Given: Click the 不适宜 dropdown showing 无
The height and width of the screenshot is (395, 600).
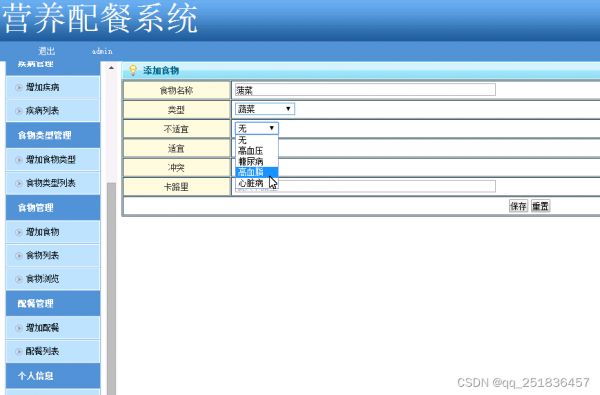Looking at the screenshot, I should click(257, 128).
